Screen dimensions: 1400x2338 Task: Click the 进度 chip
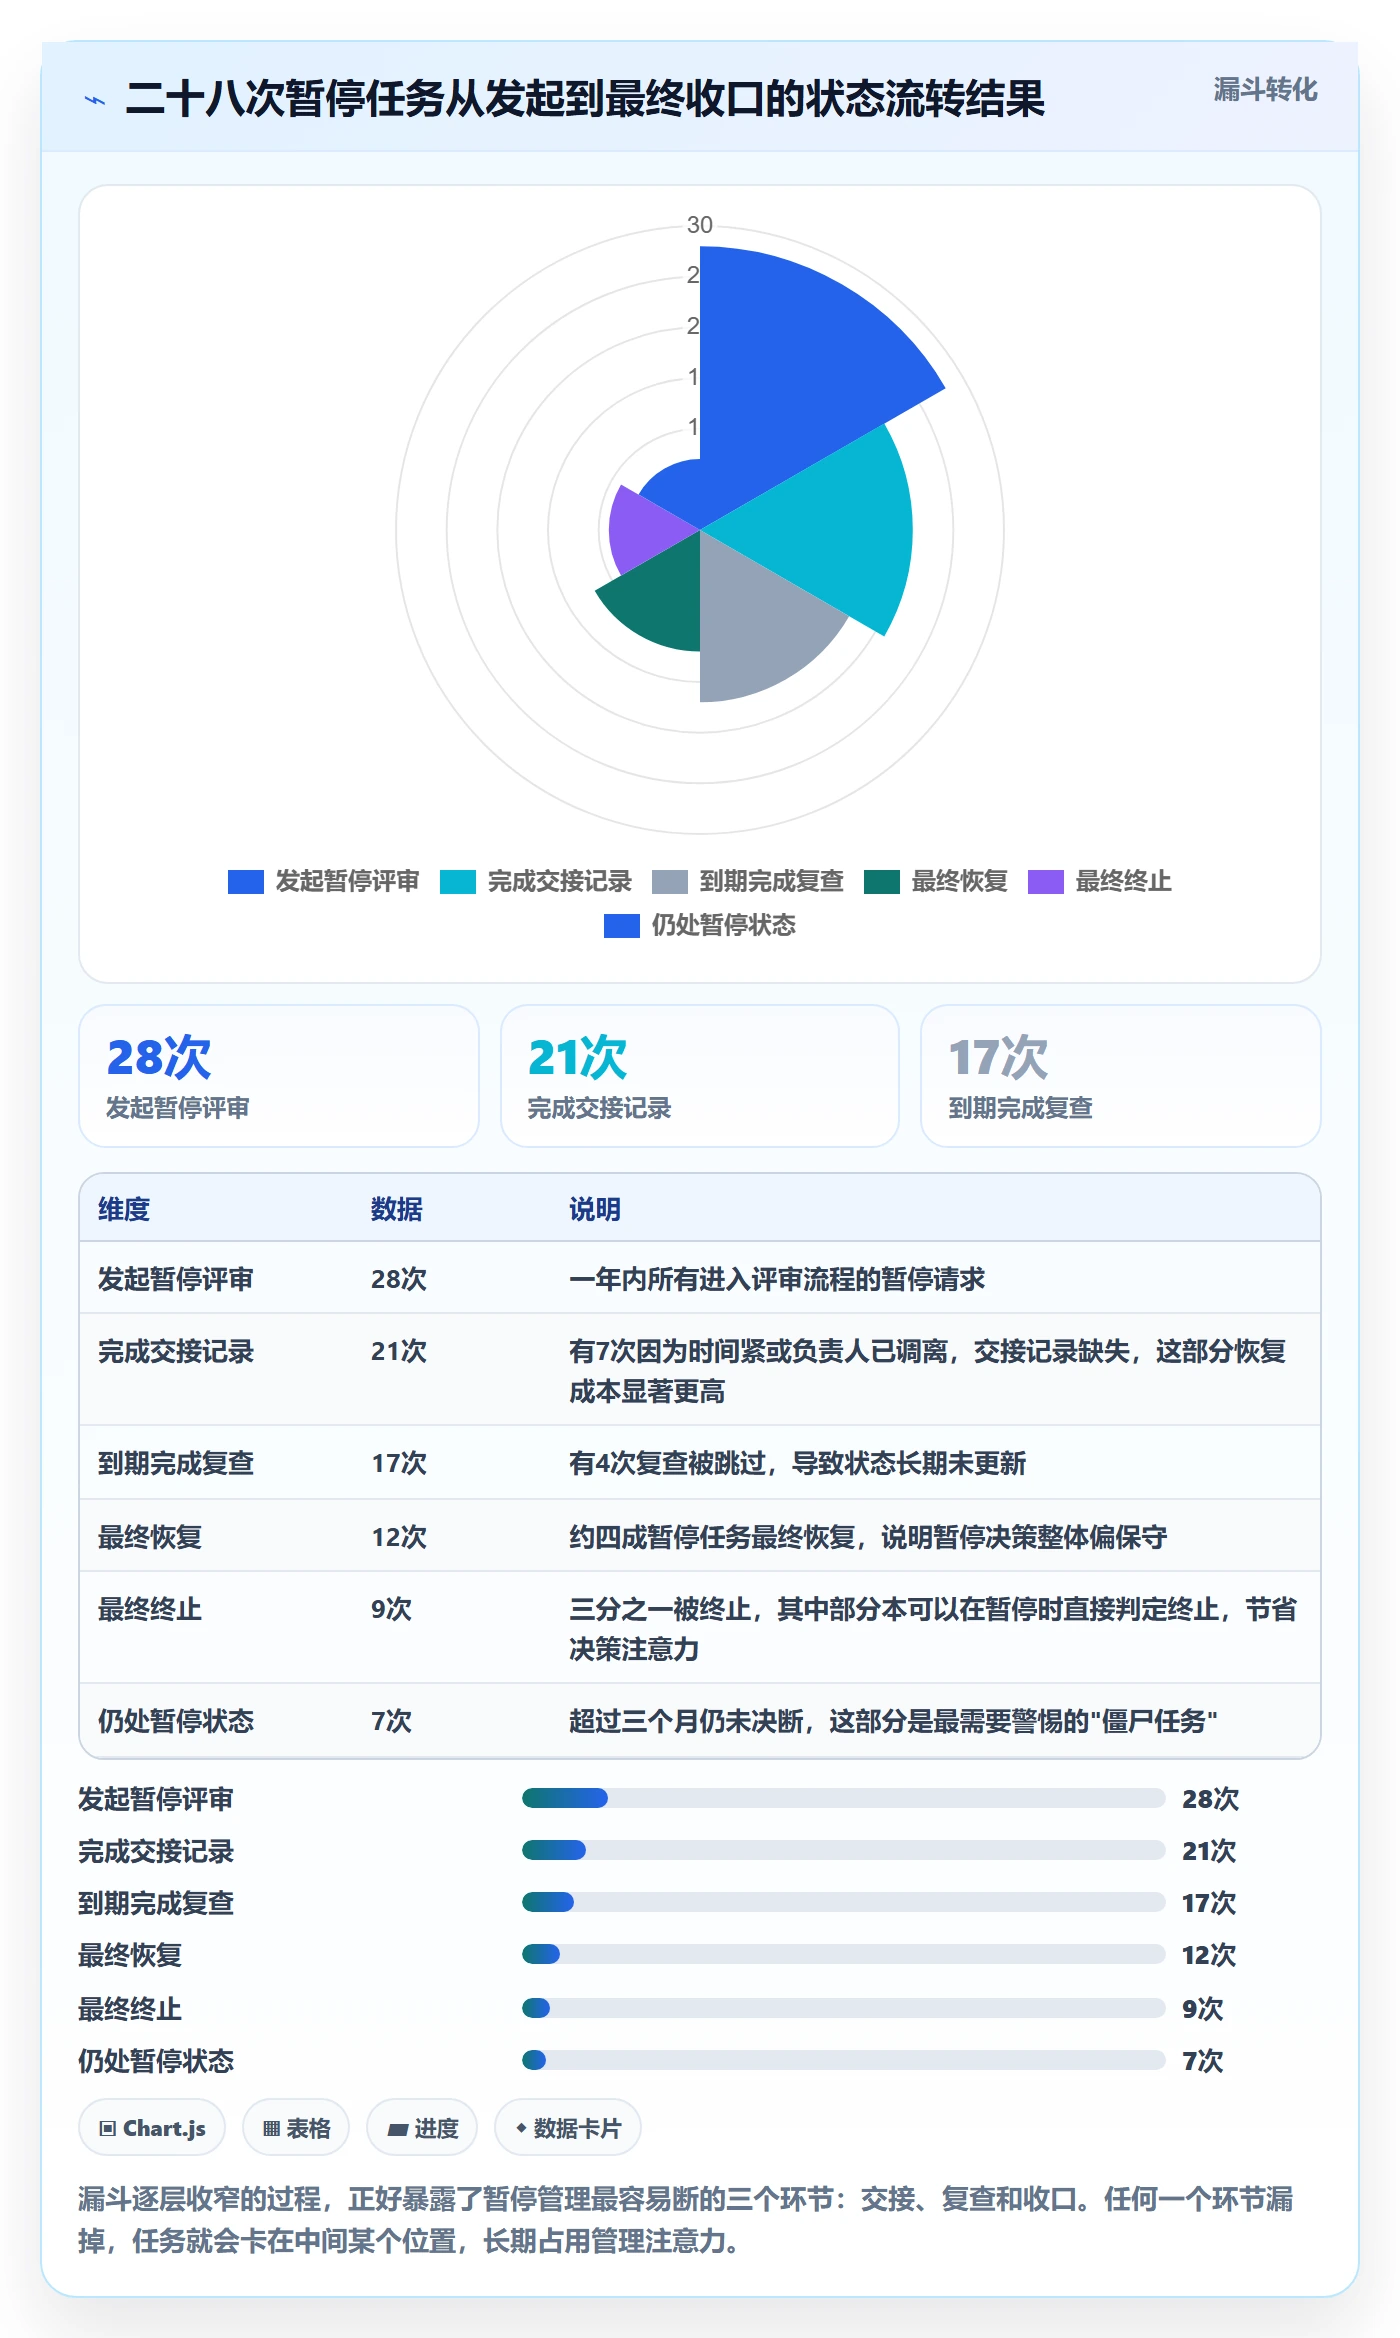tap(422, 2128)
